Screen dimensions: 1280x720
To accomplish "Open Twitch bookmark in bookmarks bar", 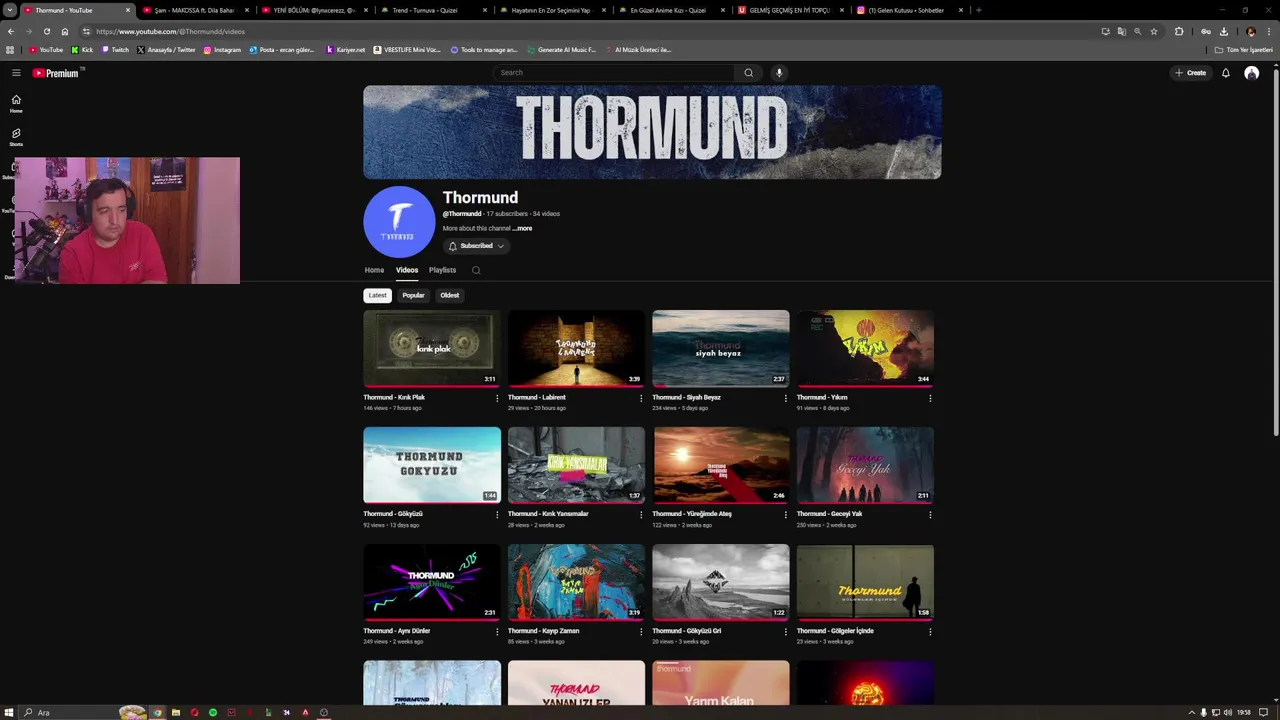I will pyautogui.click(x=116, y=49).
